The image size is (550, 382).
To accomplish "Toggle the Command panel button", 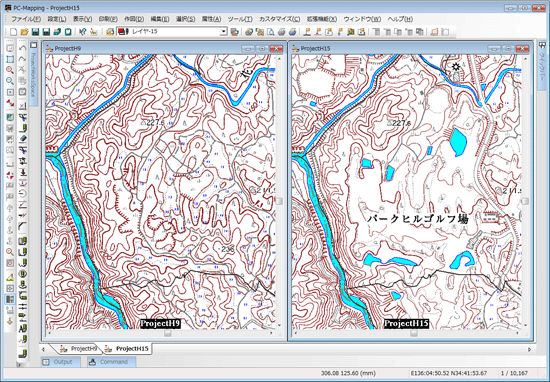I will tap(111, 362).
